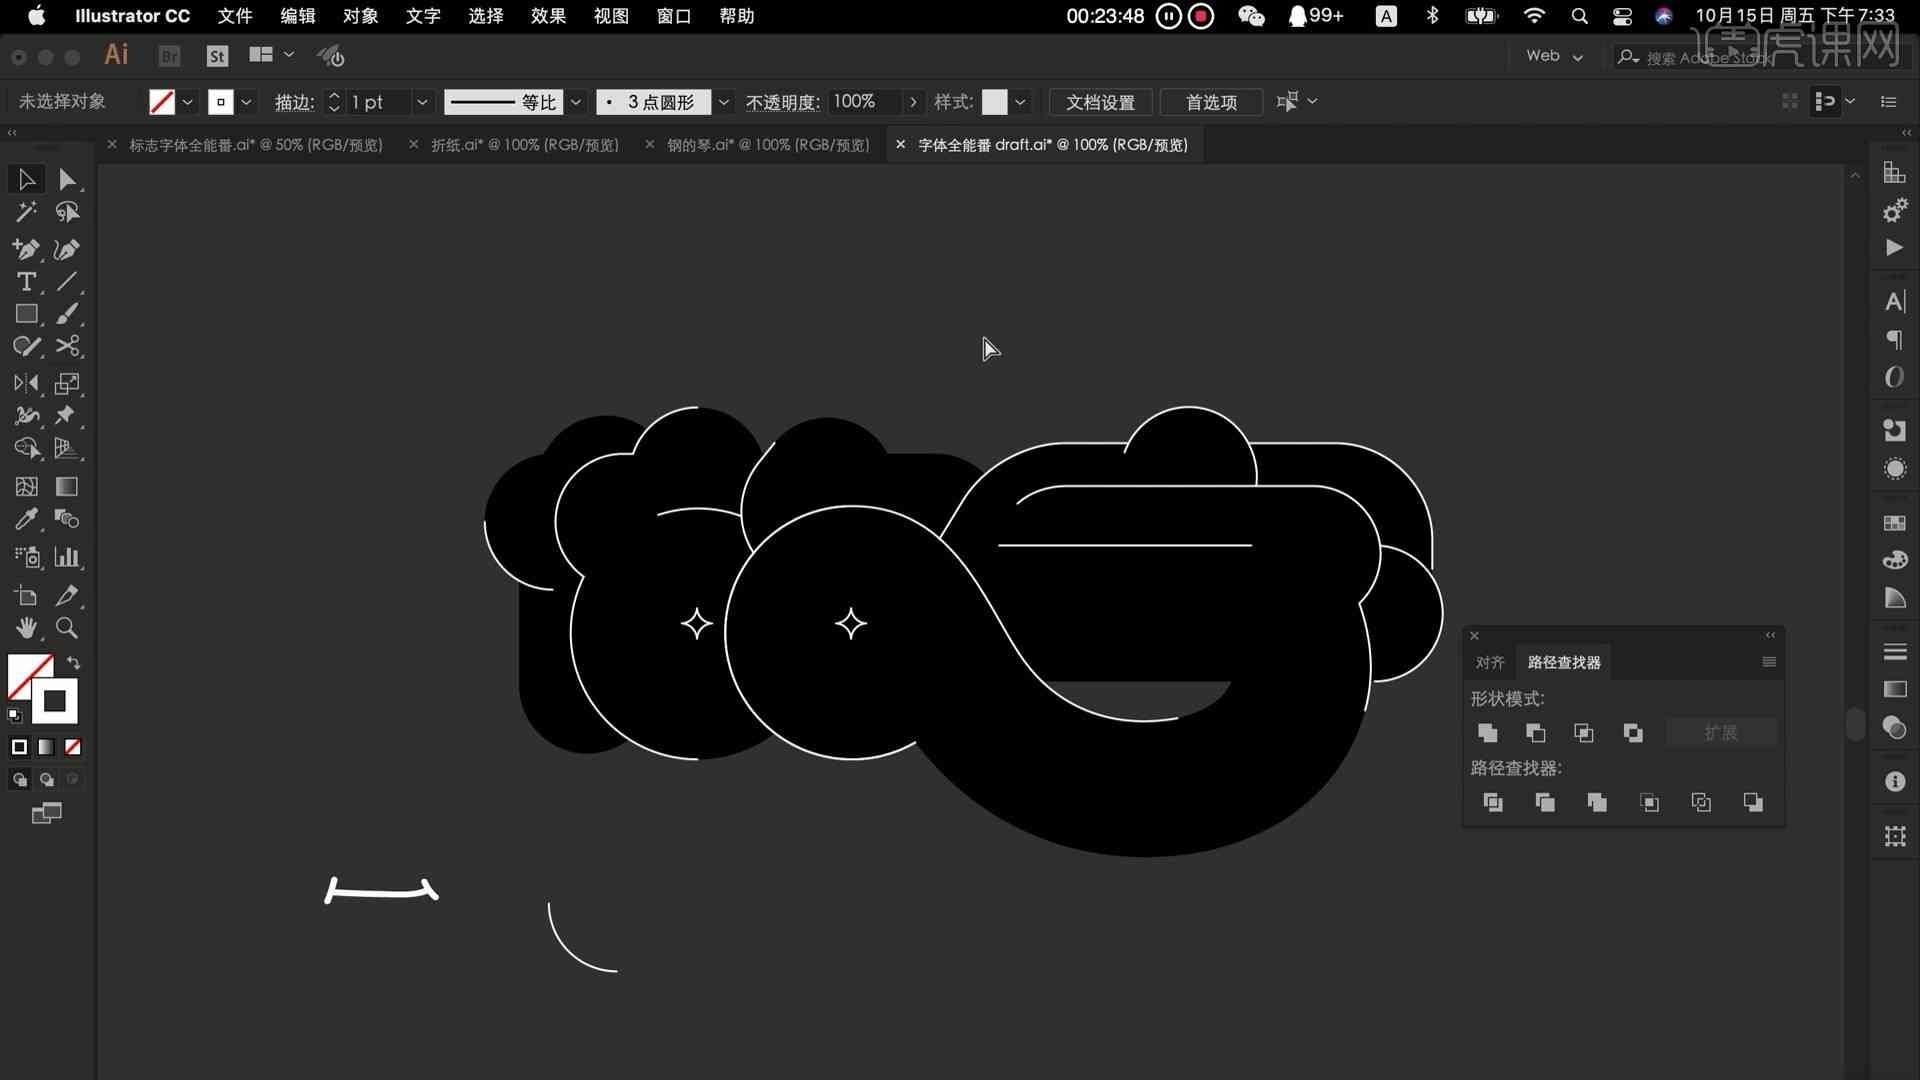Open the 视图 (View) menu
This screenshot has height=1080, width=1920.
[x=608, y=15]
